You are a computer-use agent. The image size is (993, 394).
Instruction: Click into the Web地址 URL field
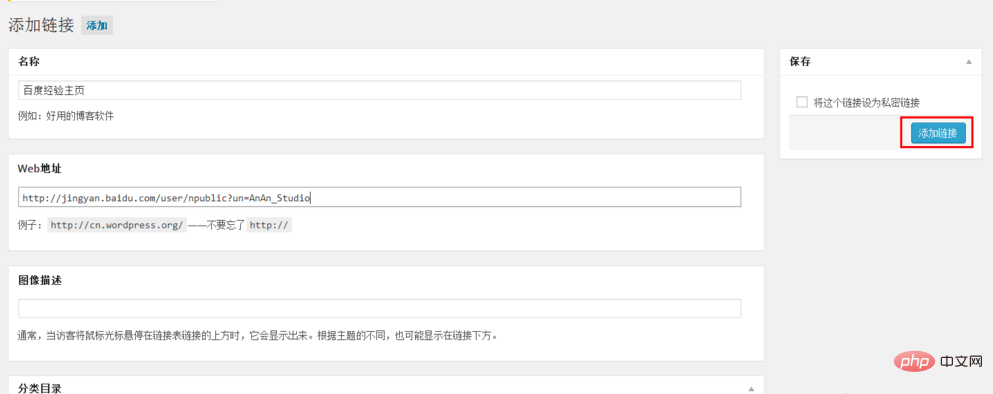click(x=379, y=197)
